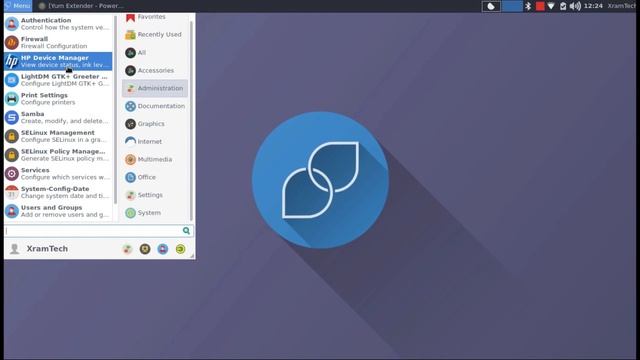Open the Bluetooth tray icon
The width and height of the screenshot is (640, 360).
(528, 6)
